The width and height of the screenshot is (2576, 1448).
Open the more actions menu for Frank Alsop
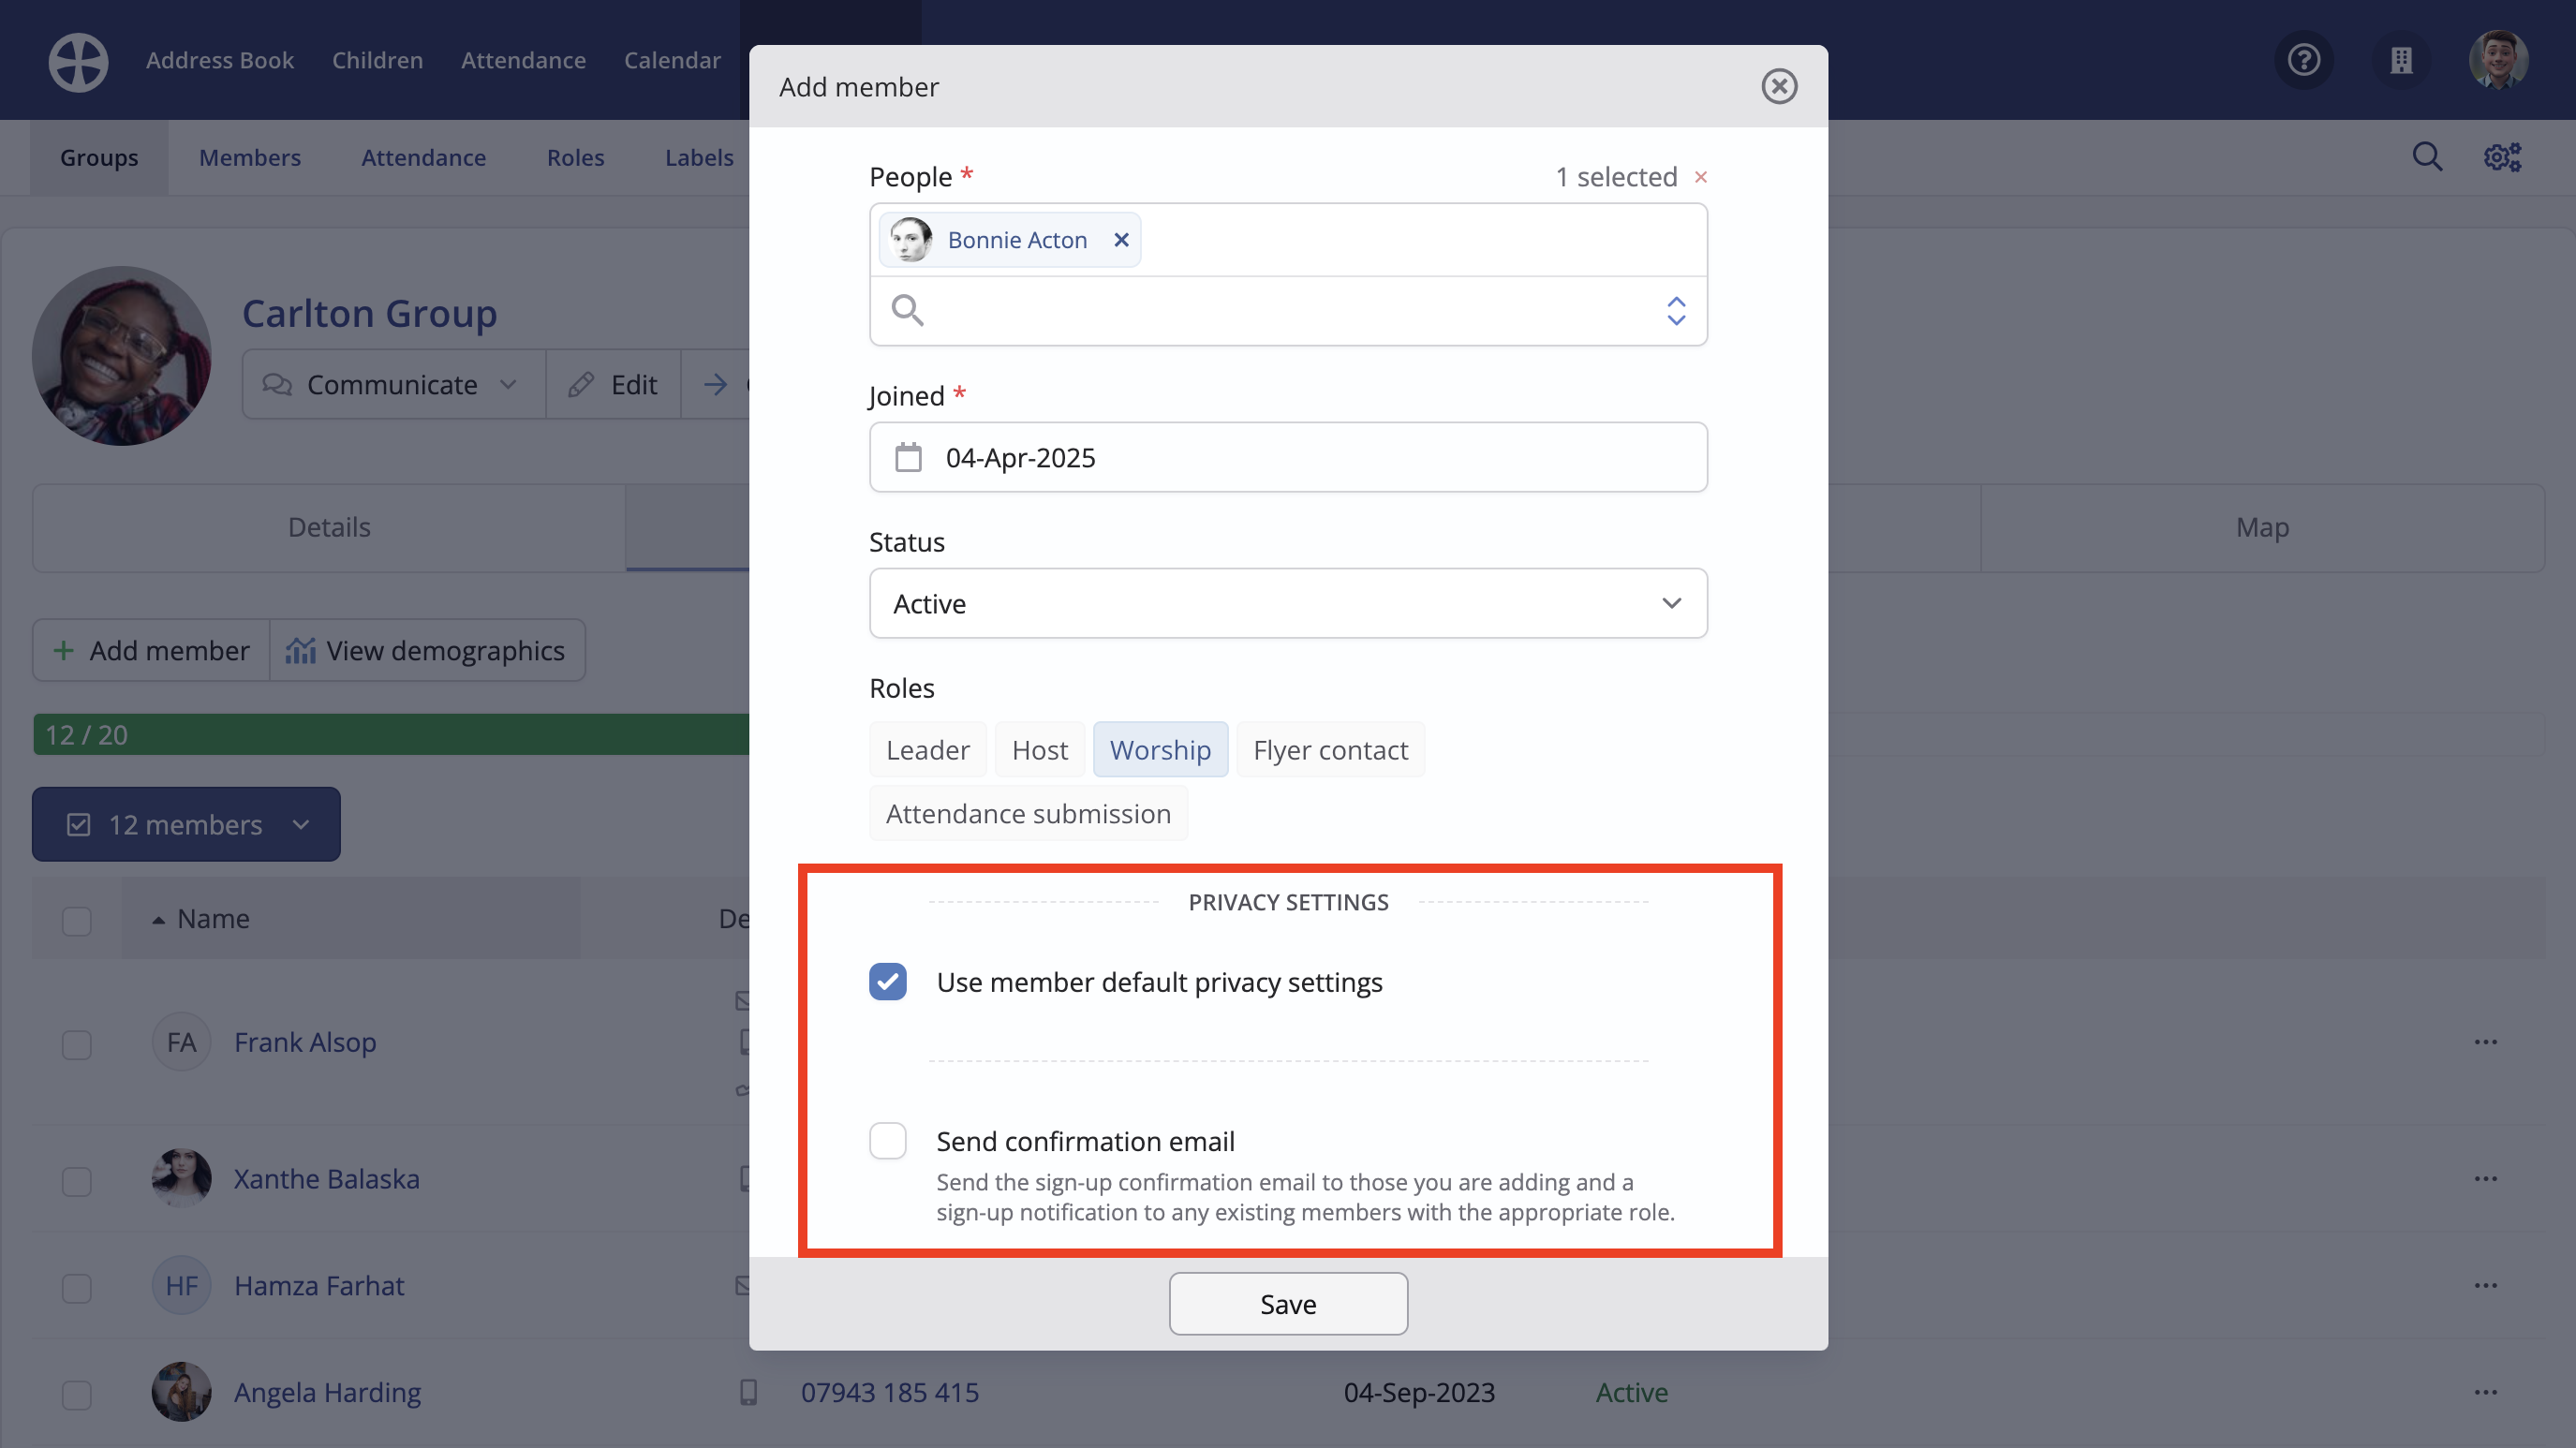pyautogui.click(x=2486, y=1042)
